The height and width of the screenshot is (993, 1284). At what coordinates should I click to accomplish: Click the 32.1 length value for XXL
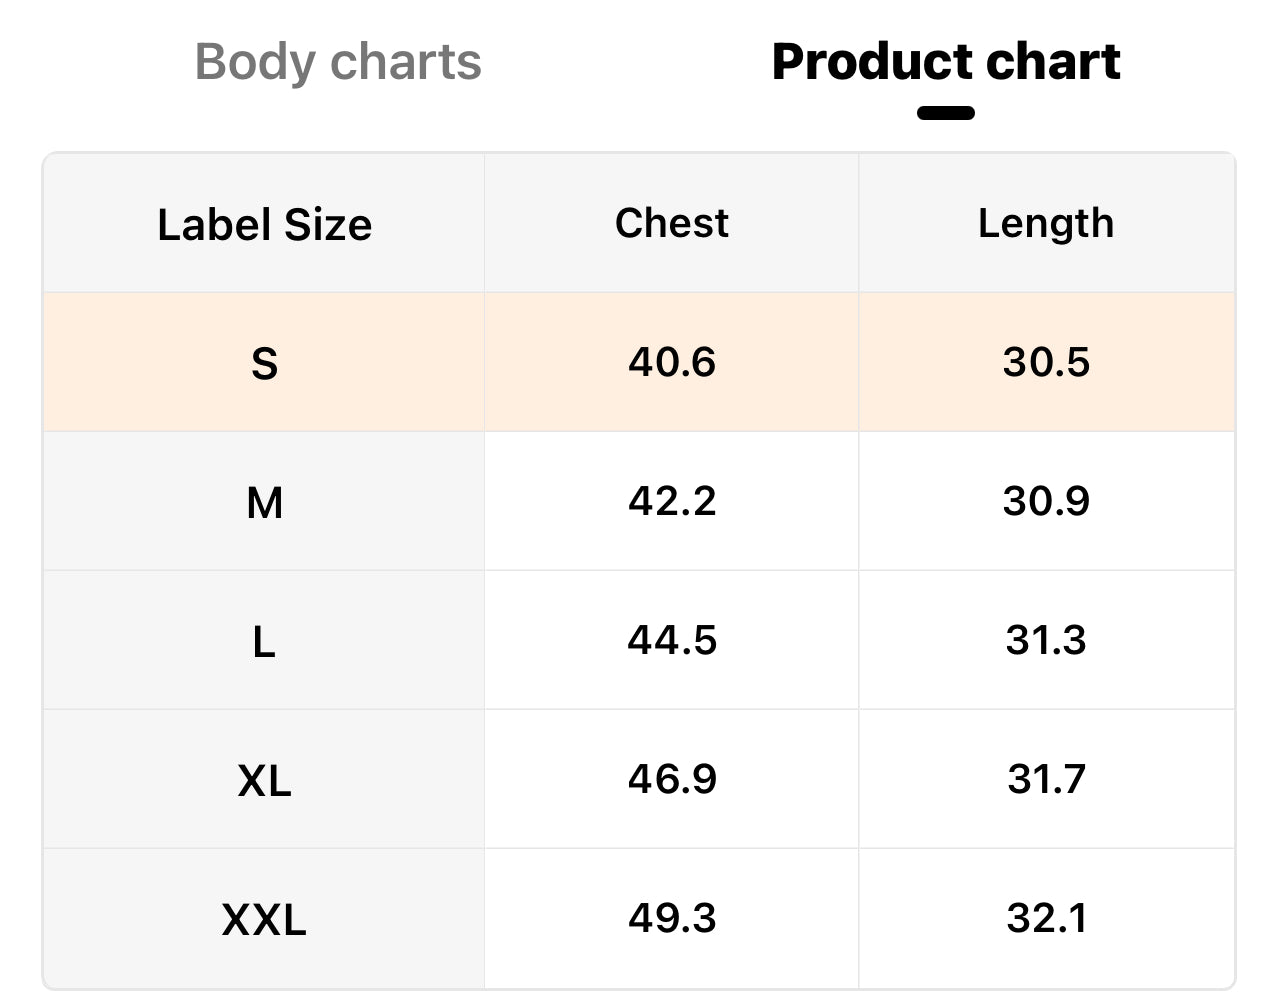click(x=1046, y=918)
